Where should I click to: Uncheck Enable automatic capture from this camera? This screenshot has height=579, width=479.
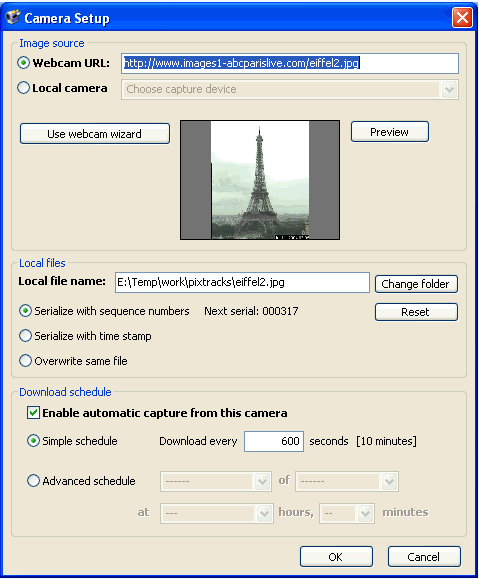[x=33, y=412]
